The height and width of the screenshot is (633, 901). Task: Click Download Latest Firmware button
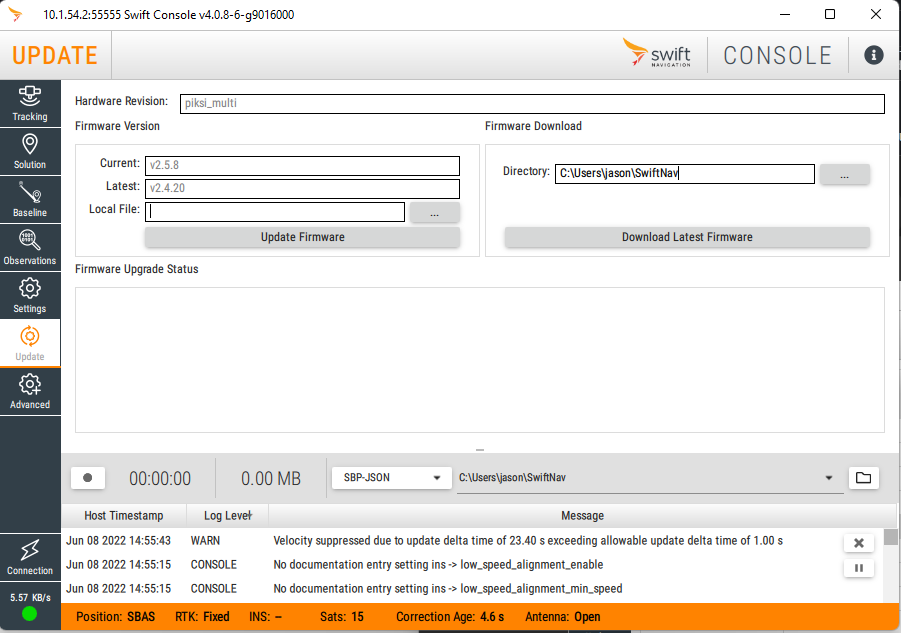687,237
